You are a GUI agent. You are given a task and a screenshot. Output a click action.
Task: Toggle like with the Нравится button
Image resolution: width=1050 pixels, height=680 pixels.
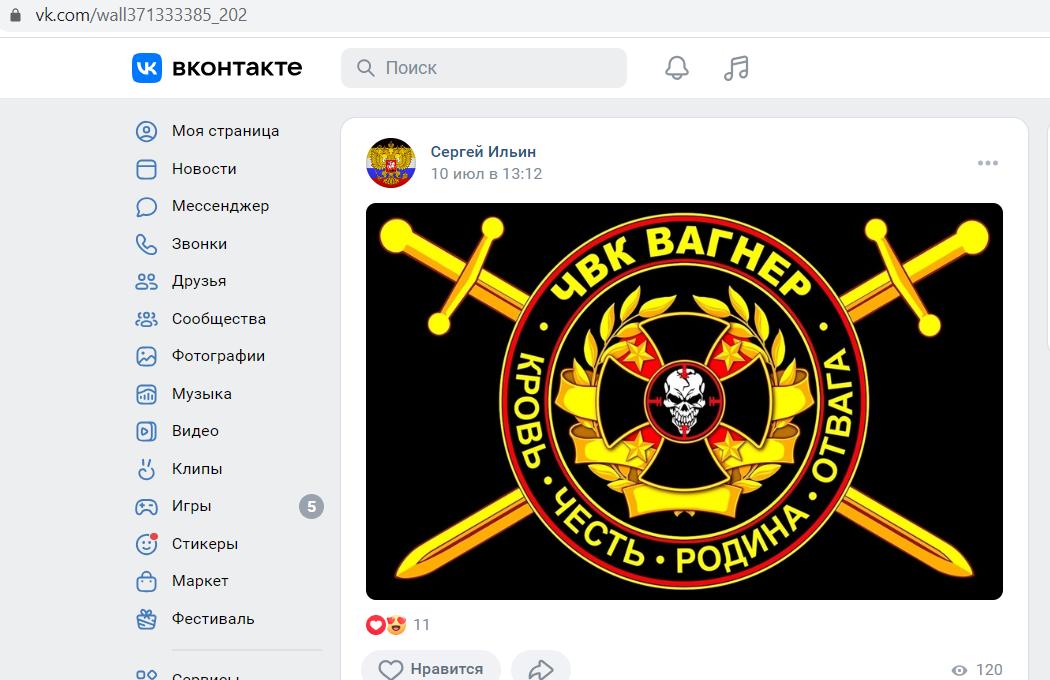[x=431, y=668]
